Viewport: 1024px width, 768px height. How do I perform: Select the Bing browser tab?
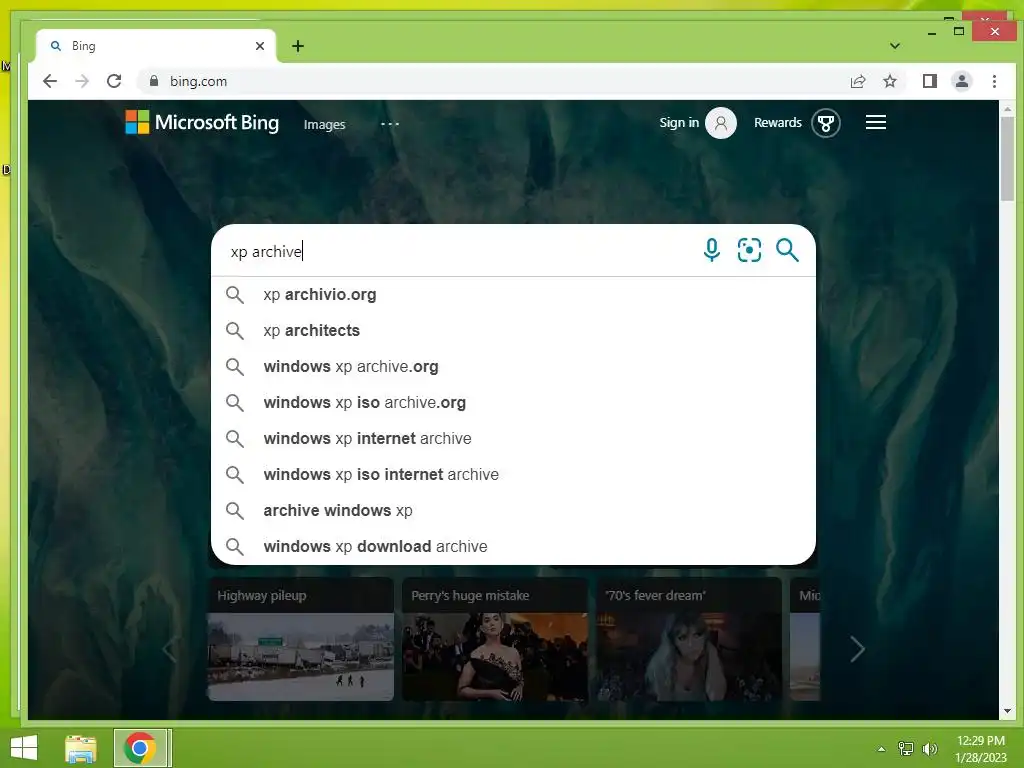[155, 46]
